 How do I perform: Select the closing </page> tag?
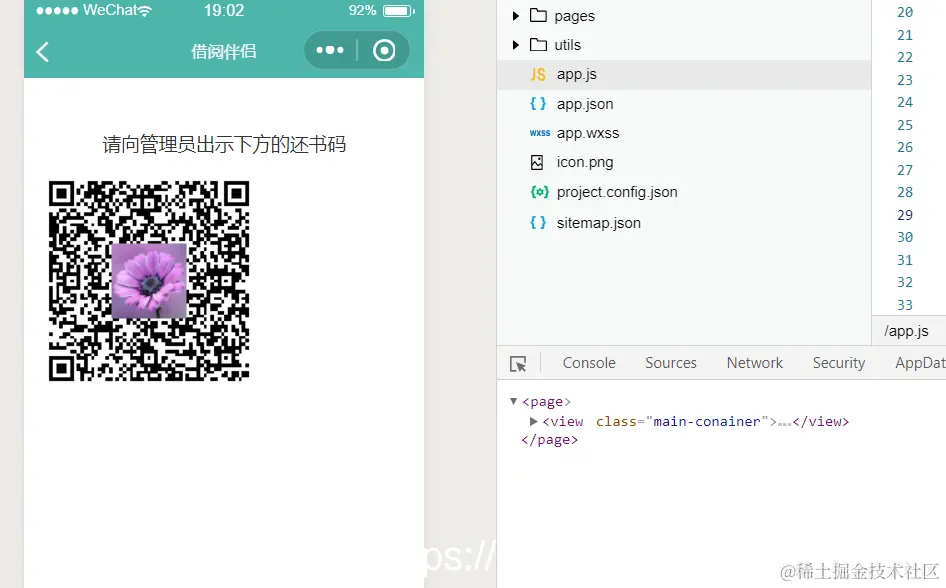[x=550, y=440]
